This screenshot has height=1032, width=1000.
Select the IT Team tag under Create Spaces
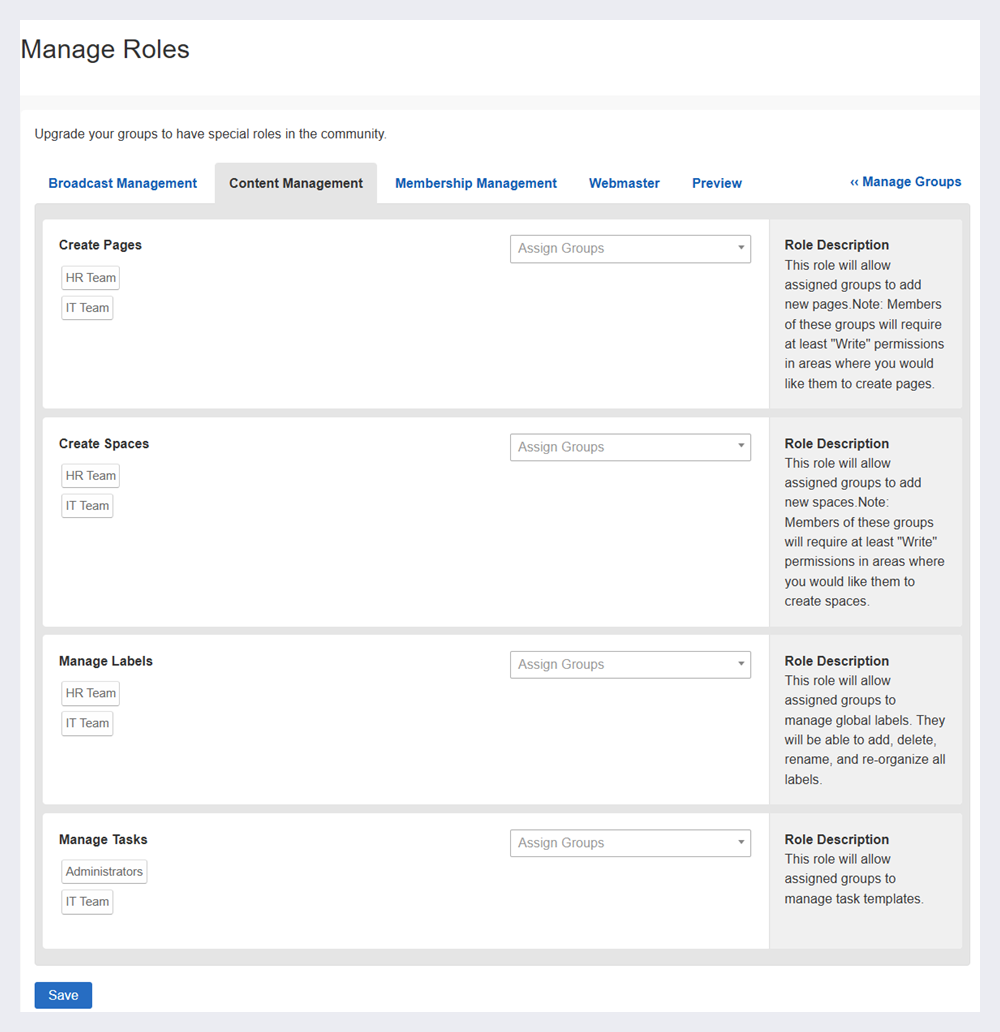[87, 505]
